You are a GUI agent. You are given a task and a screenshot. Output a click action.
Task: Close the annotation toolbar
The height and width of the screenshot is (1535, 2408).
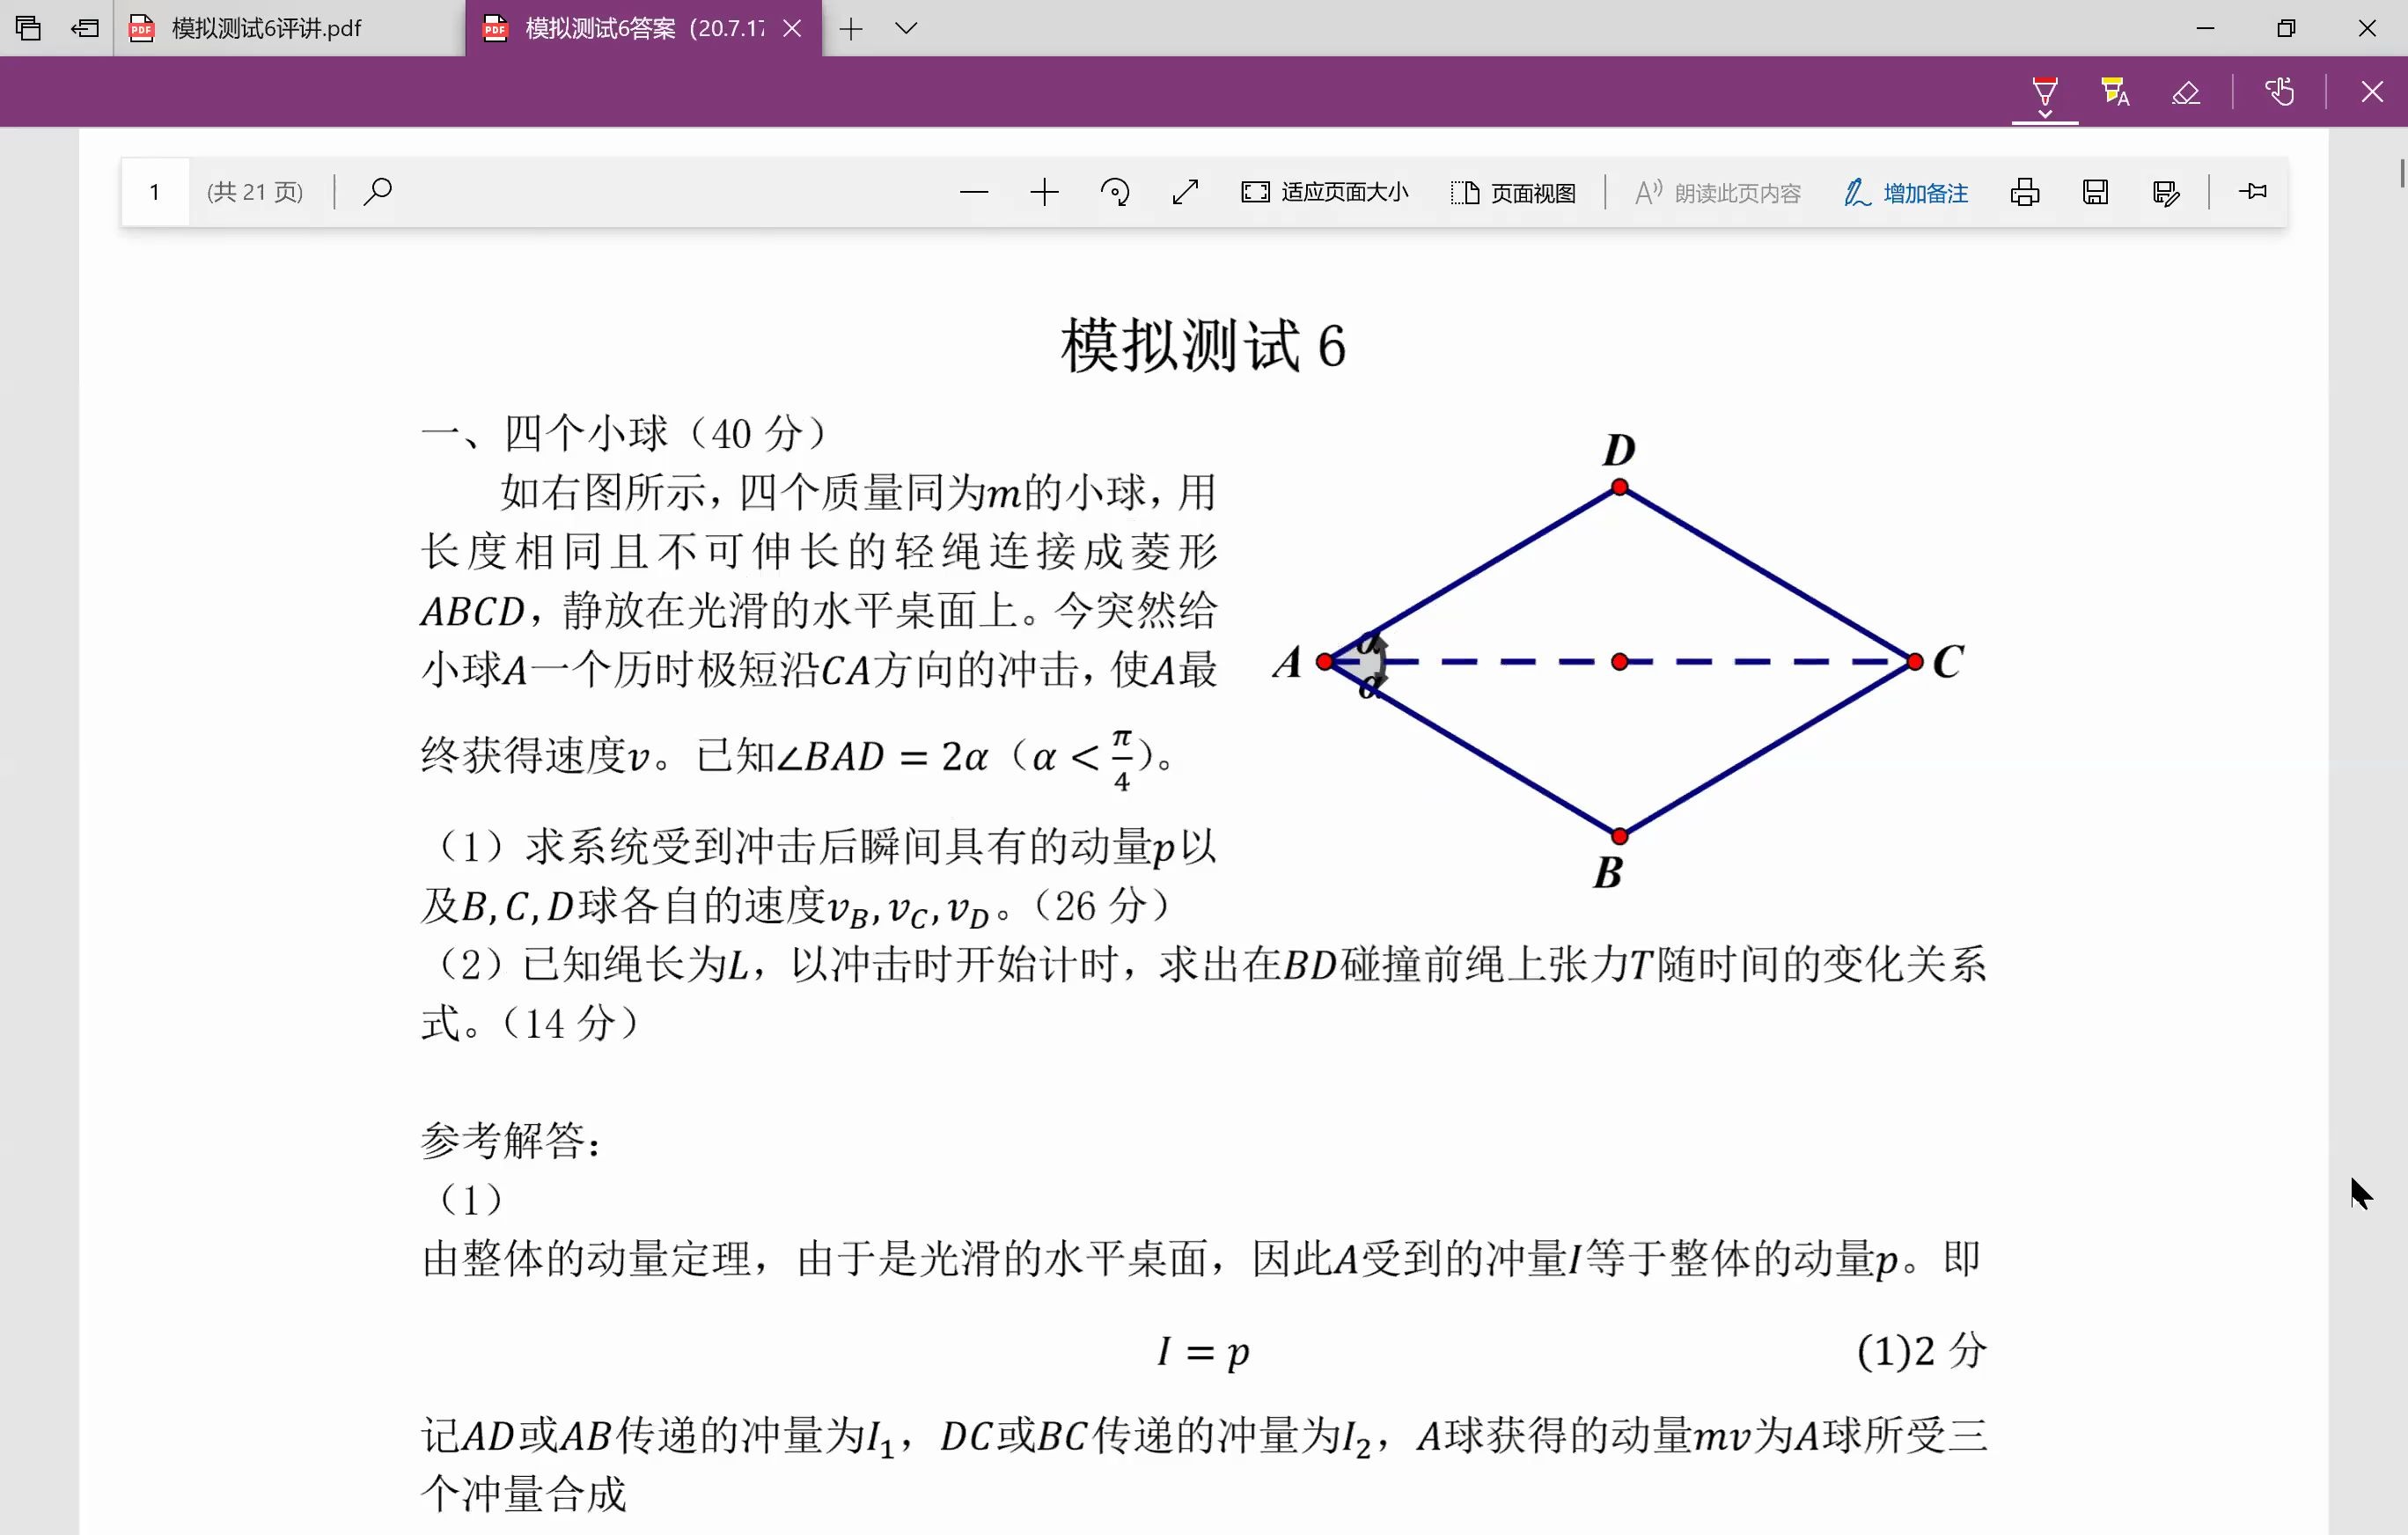click(x=2372, y=92)
